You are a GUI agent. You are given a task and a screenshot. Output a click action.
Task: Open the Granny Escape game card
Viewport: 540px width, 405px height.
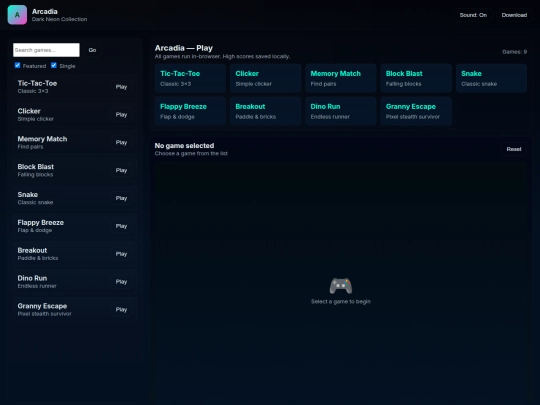coord(416,111)
